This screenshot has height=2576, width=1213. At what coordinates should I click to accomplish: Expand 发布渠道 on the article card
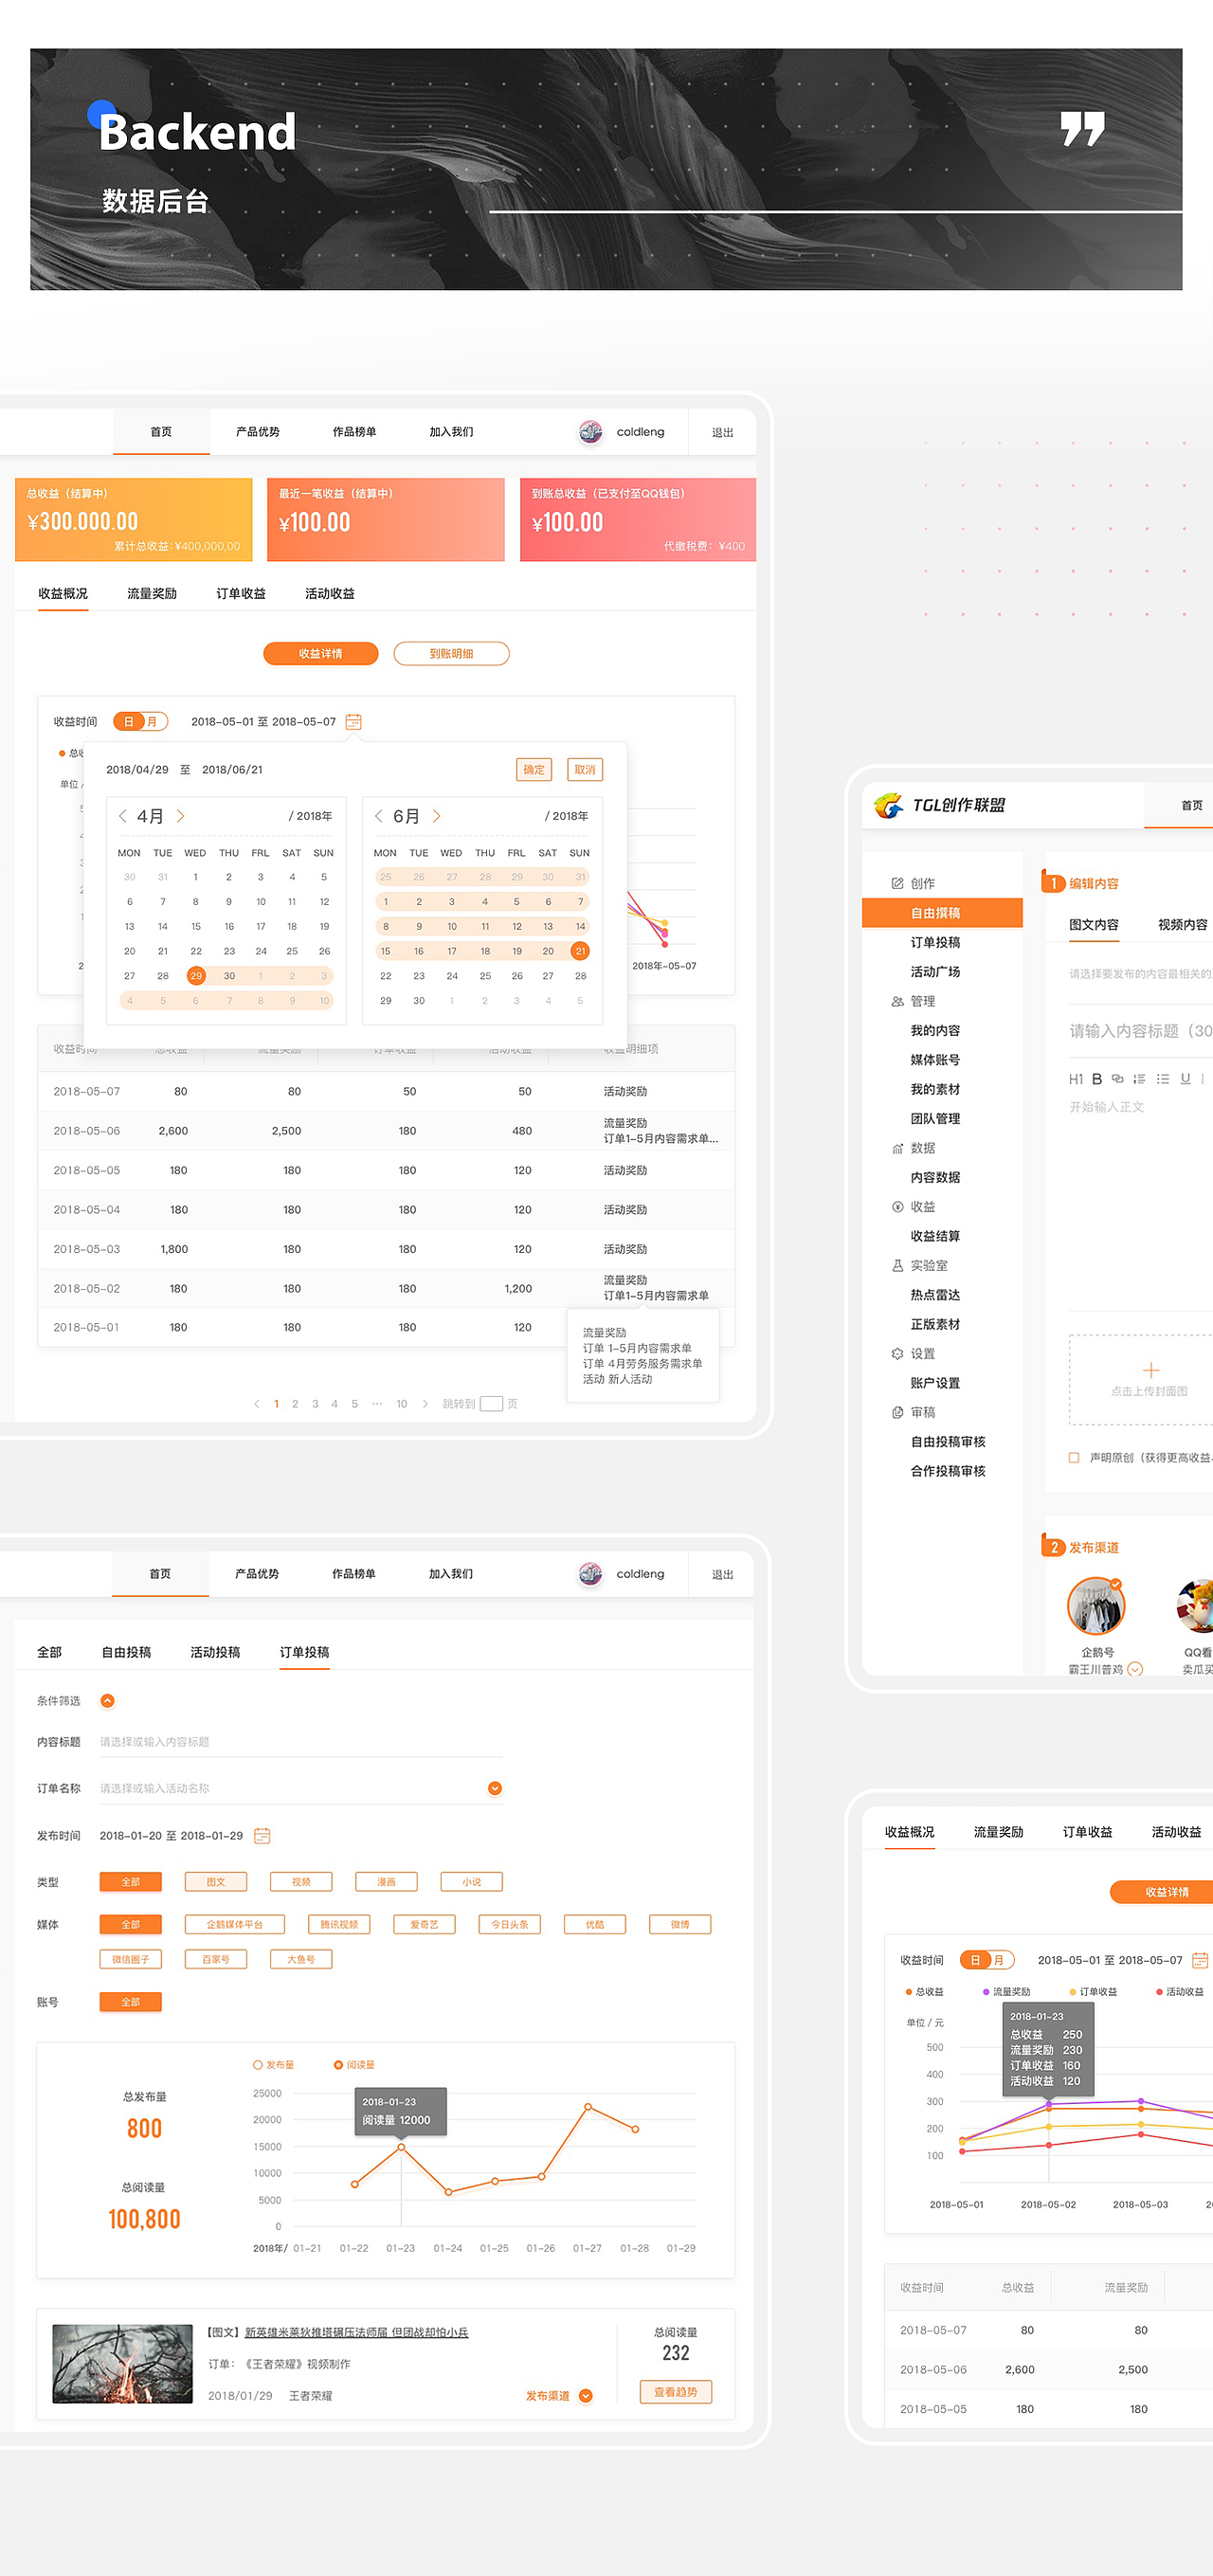pos(586,2395)
